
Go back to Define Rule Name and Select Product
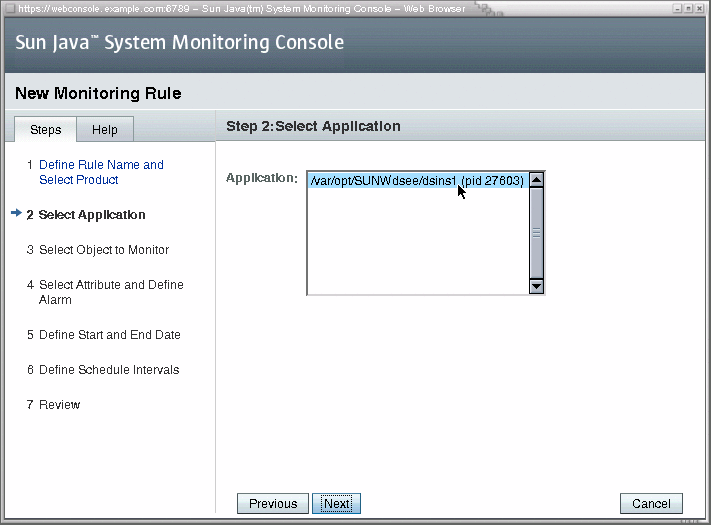pos(101,172)
